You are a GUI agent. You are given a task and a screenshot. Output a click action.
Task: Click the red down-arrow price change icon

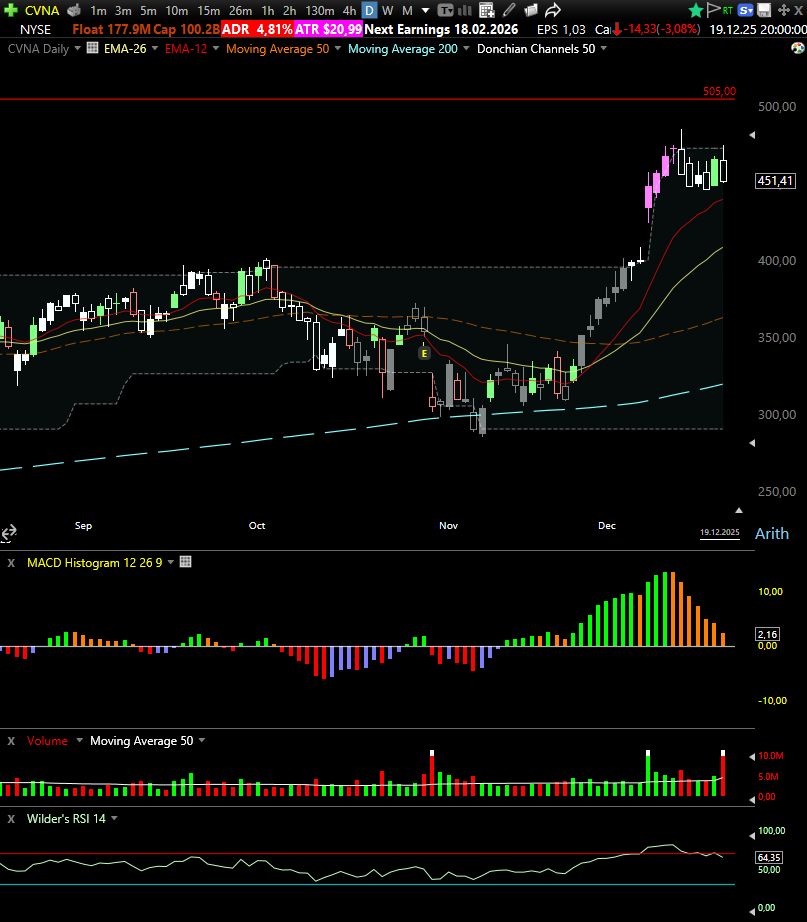616,29
